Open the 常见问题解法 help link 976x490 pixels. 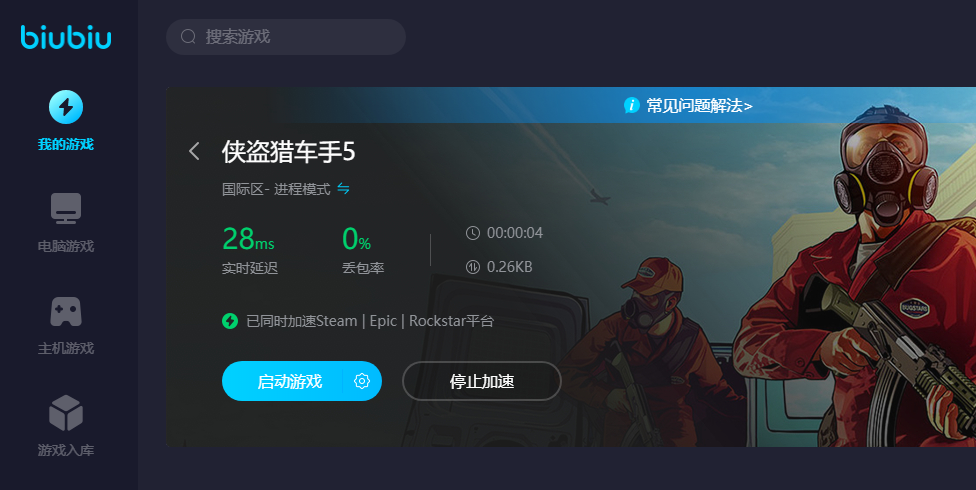pyautogui.click(x=699, y=106)
